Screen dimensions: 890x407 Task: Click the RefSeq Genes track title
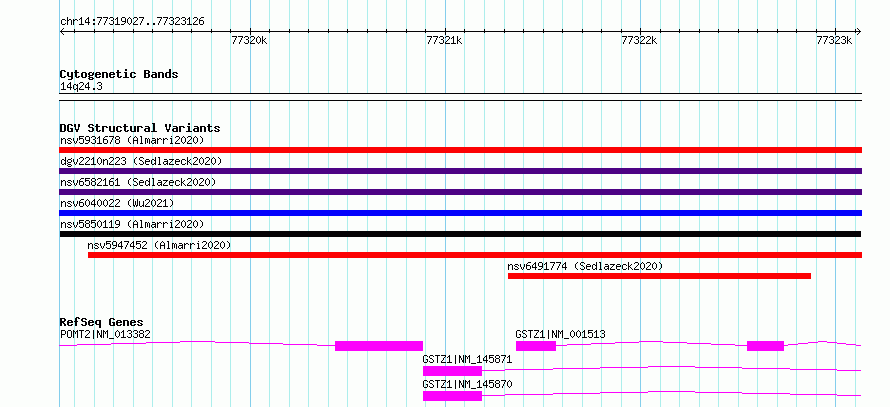tap(101, 322)
